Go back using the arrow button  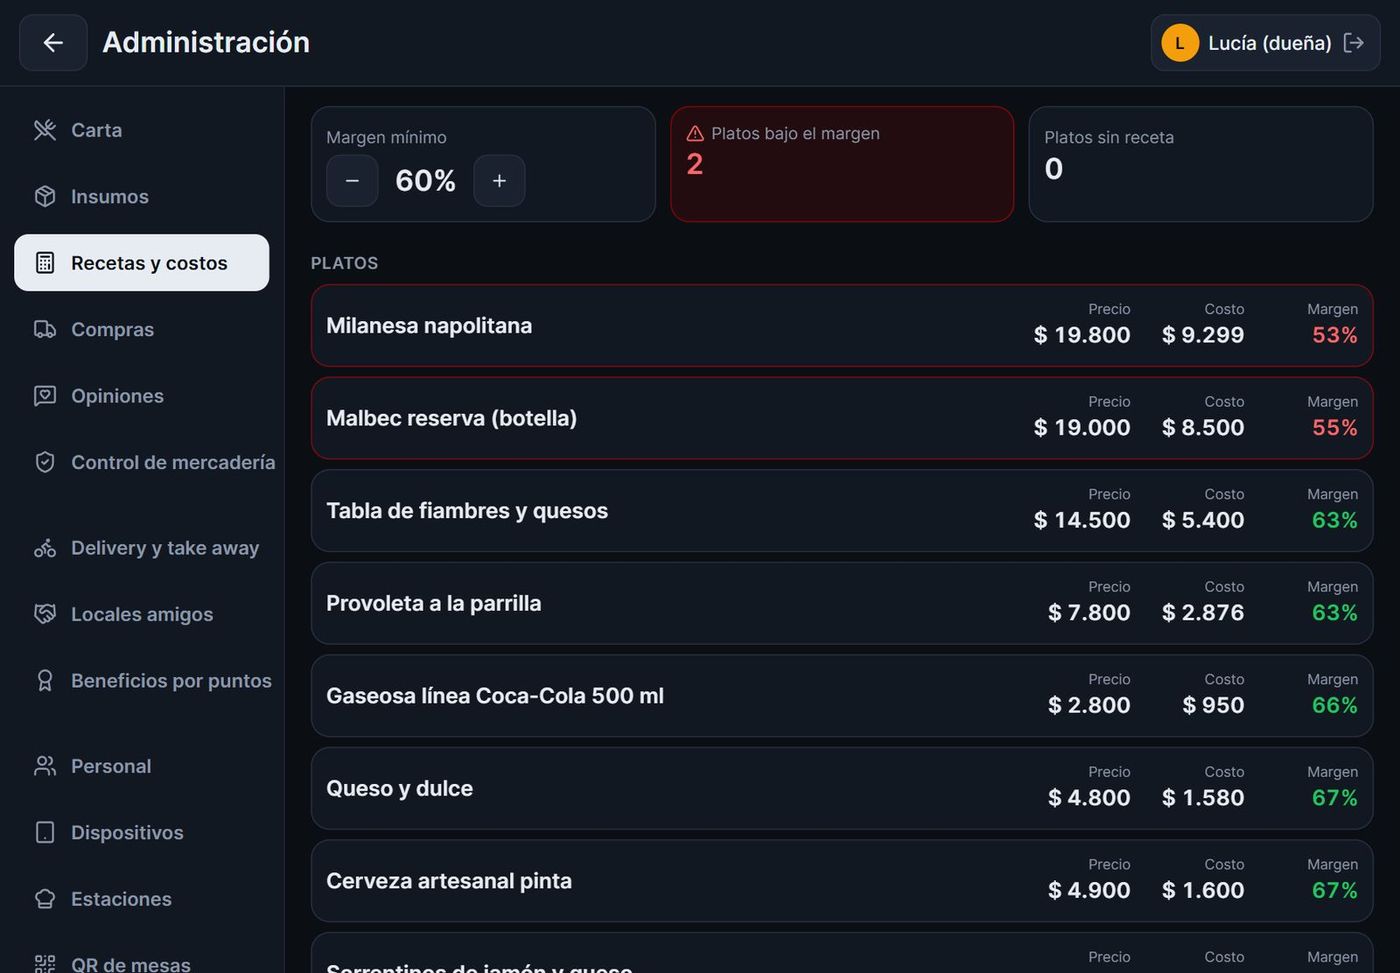[53, 42]
